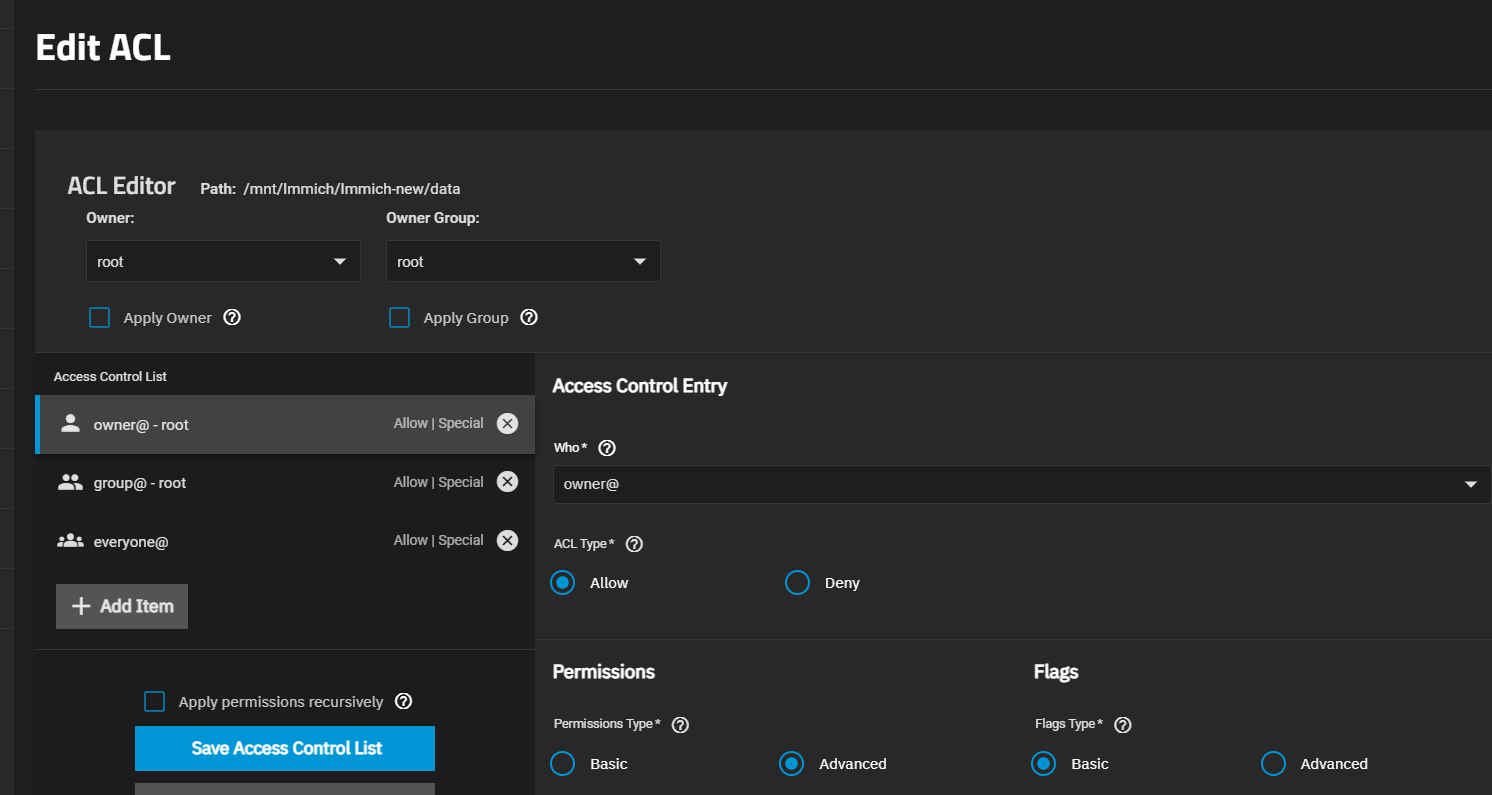
Task: Remove the group@ - root ACL entry
Action: (x=508, y=482)
